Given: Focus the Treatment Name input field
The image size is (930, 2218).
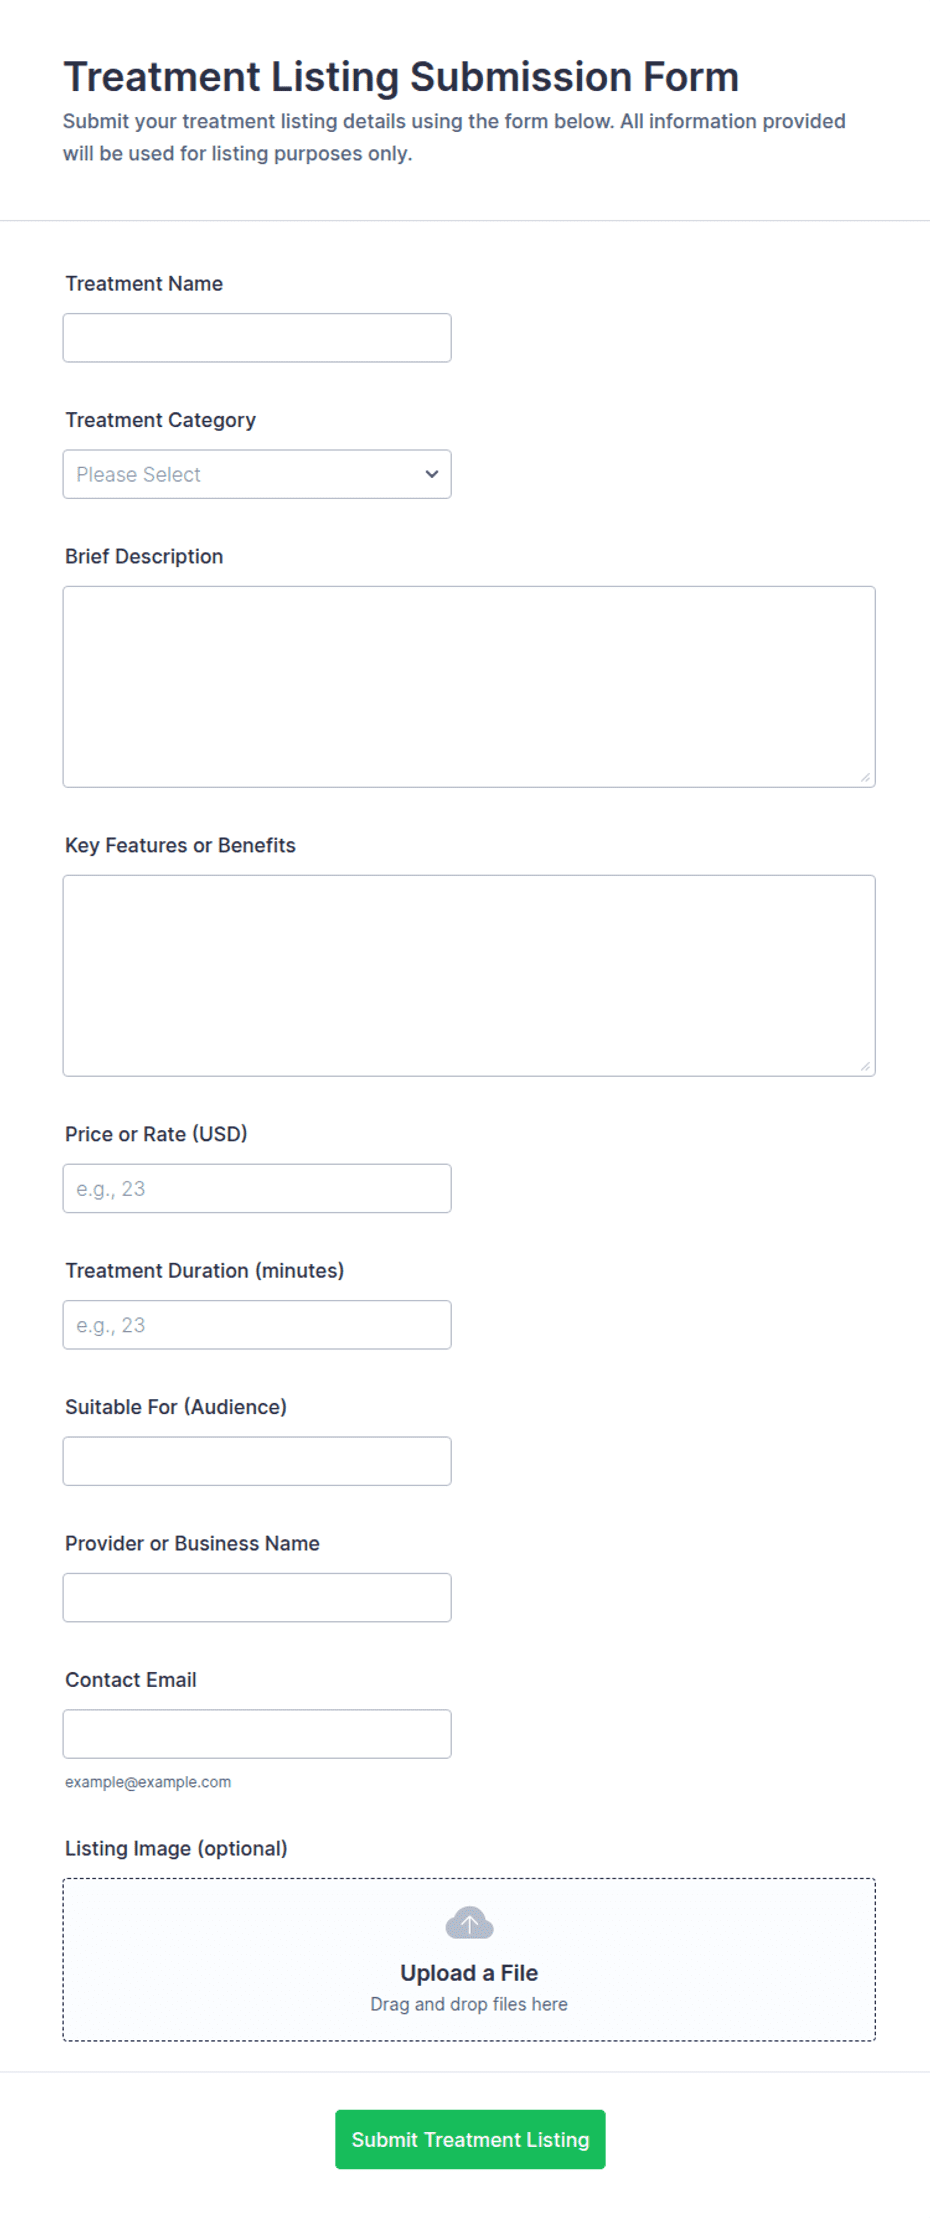Looking at the screenshot, I should [257, 338].
